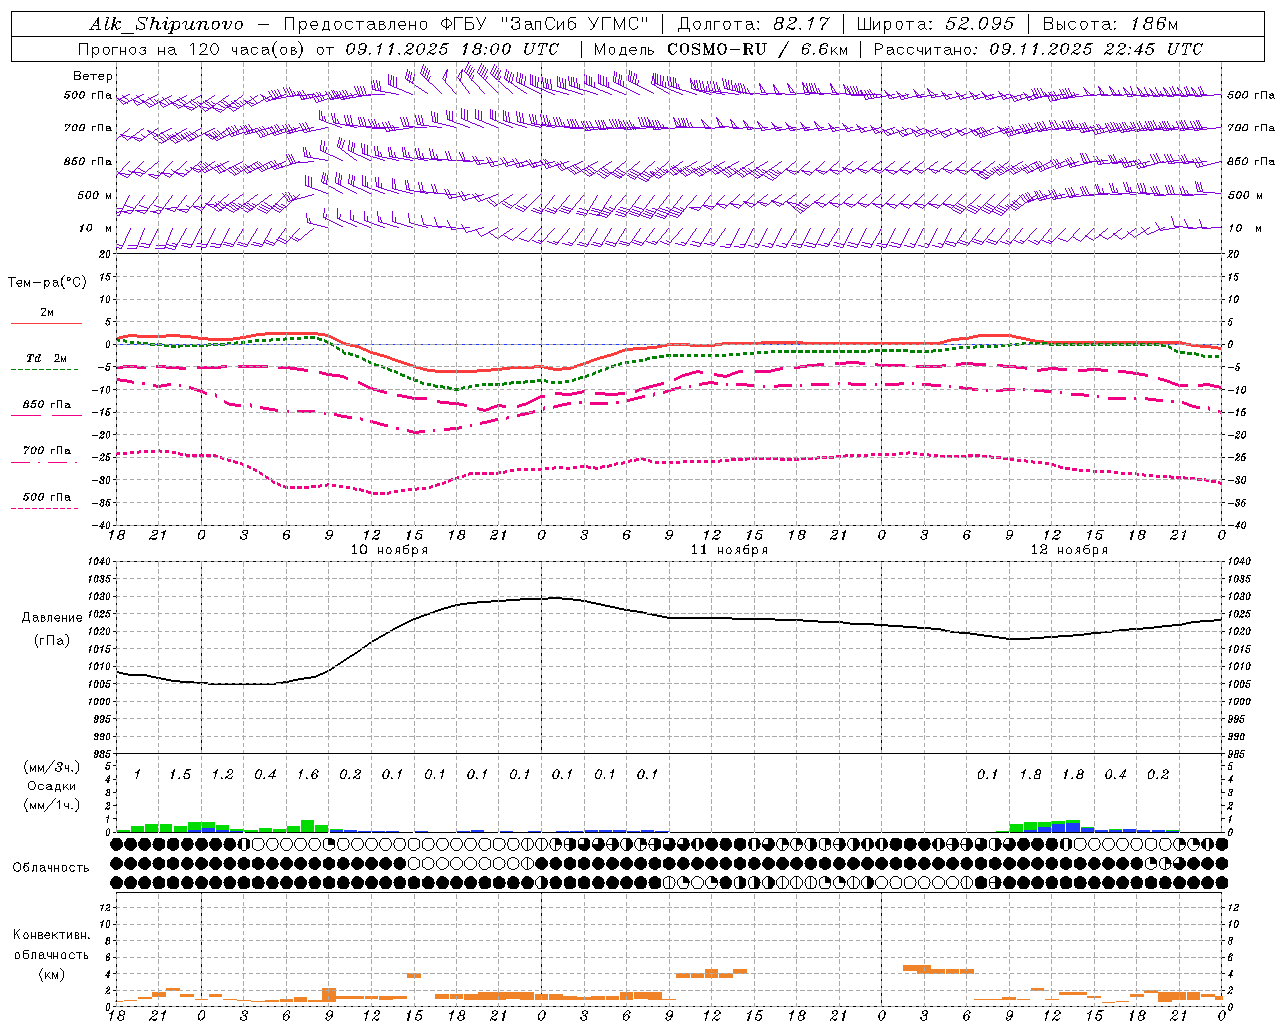The image size is (1280, 1024).
Task: Click the "Ветер" wind panel label
Action: click(93, 76)
